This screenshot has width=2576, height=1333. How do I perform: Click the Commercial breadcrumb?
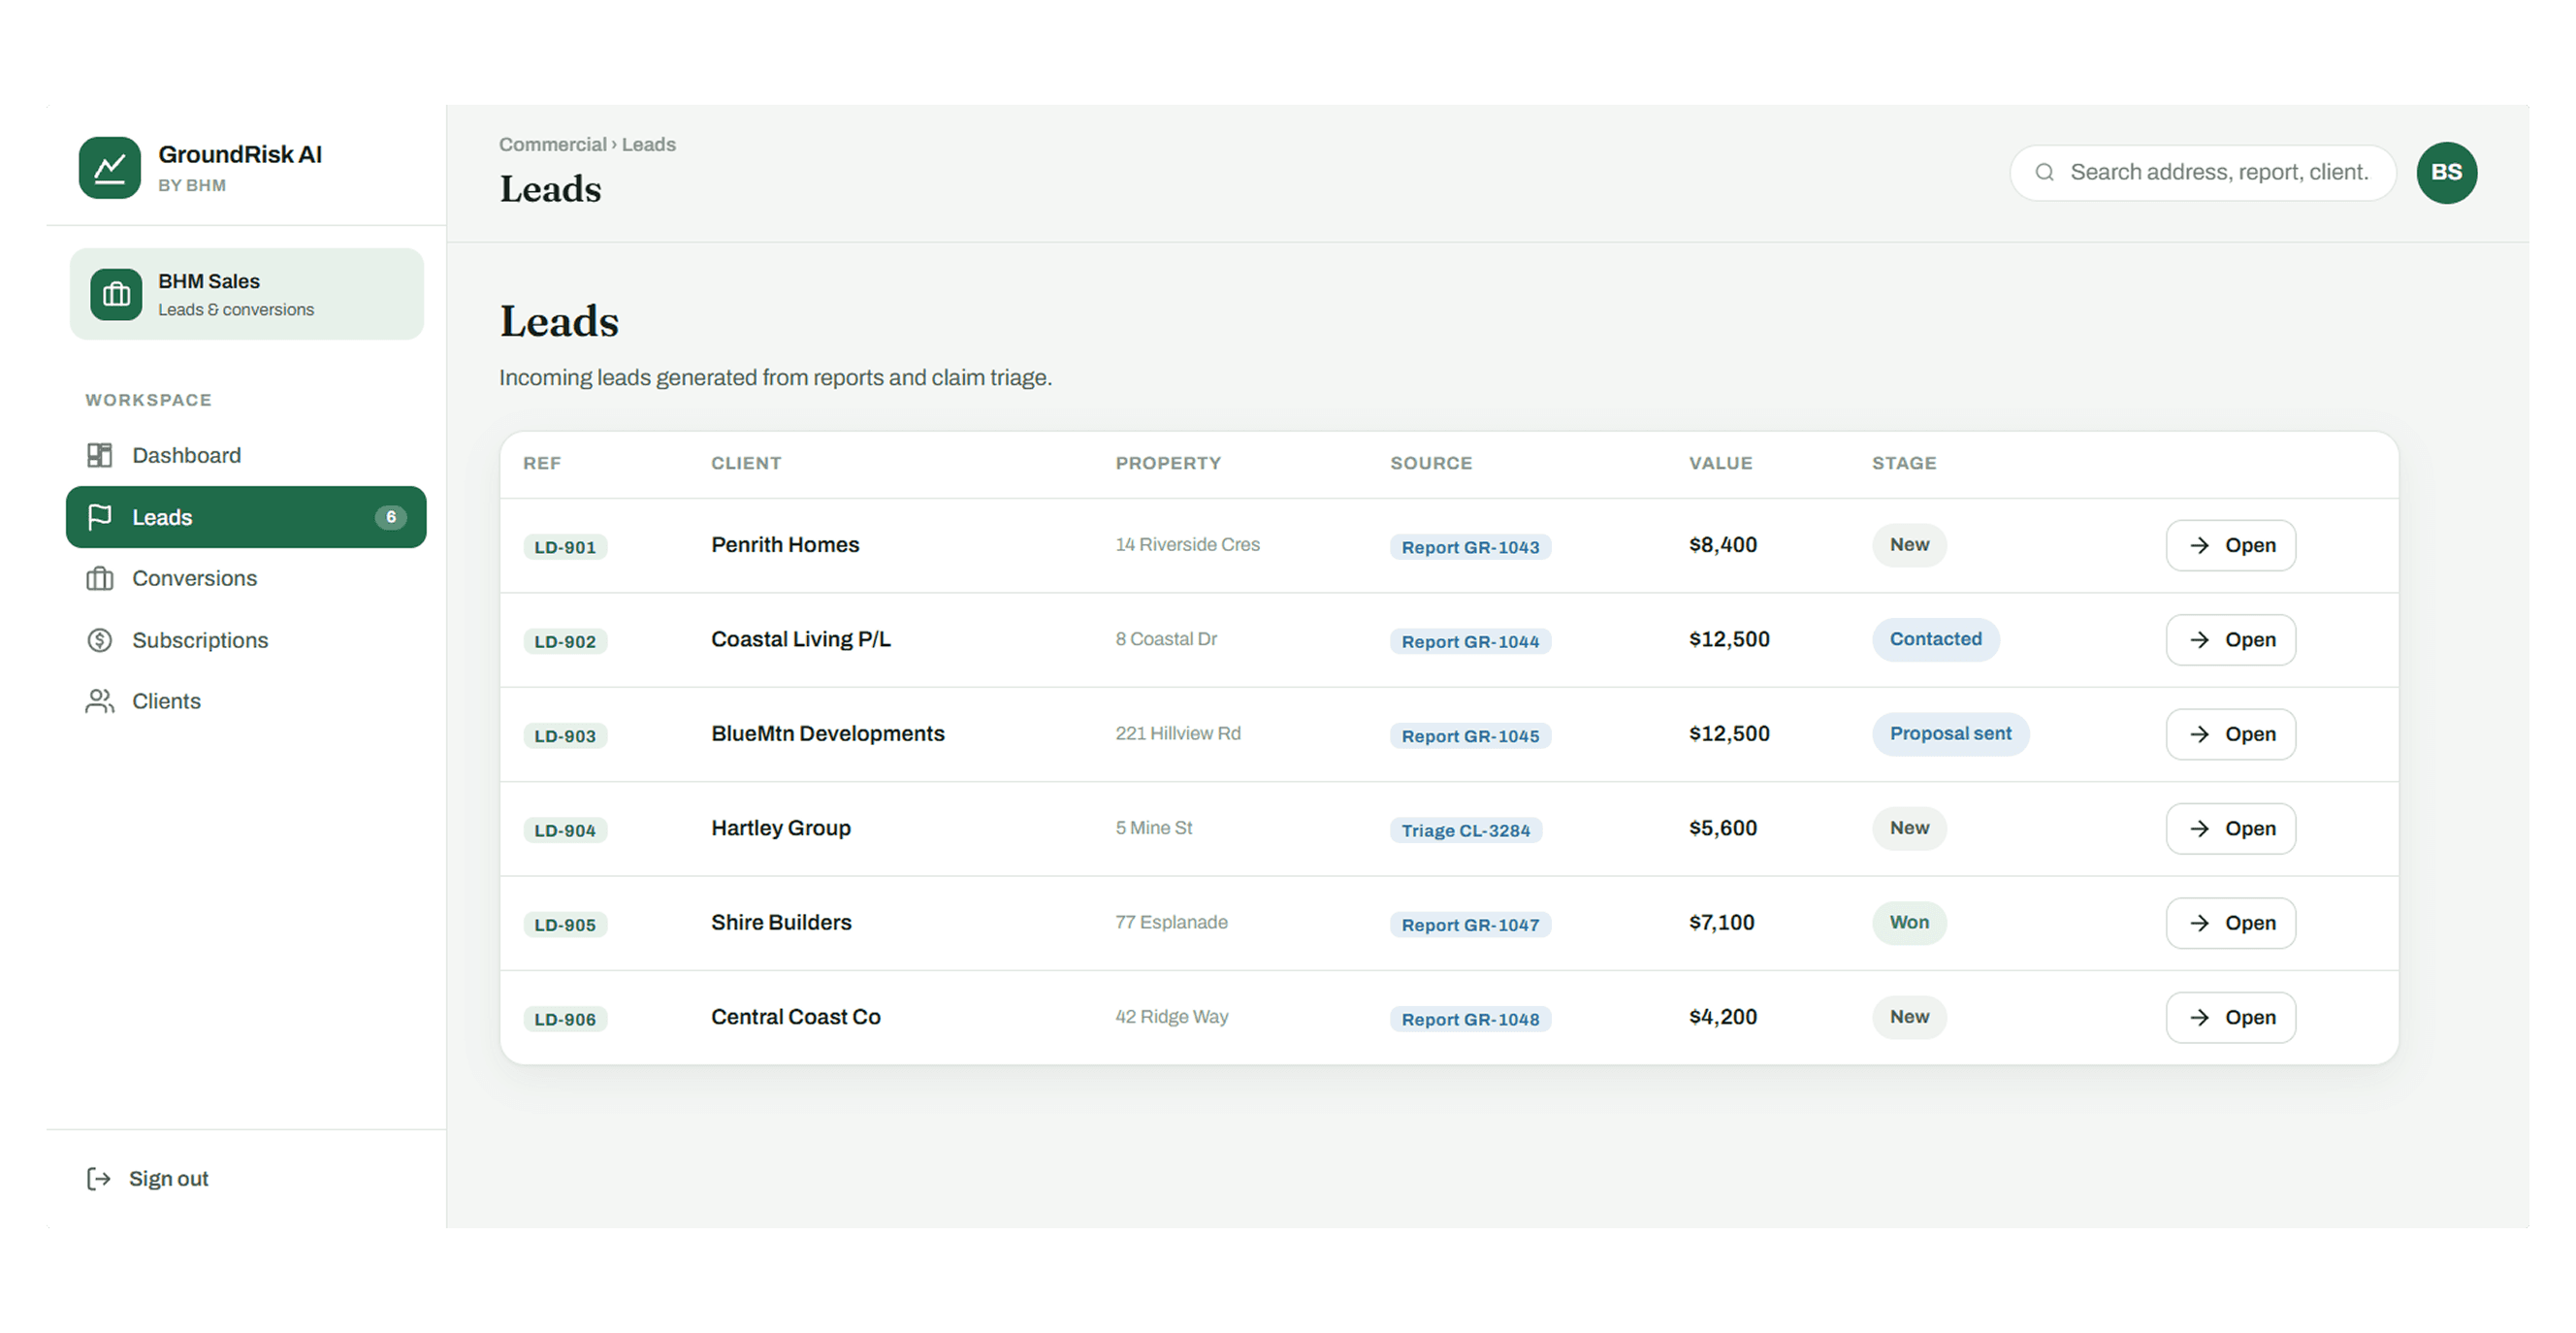[x=552, y=145]
